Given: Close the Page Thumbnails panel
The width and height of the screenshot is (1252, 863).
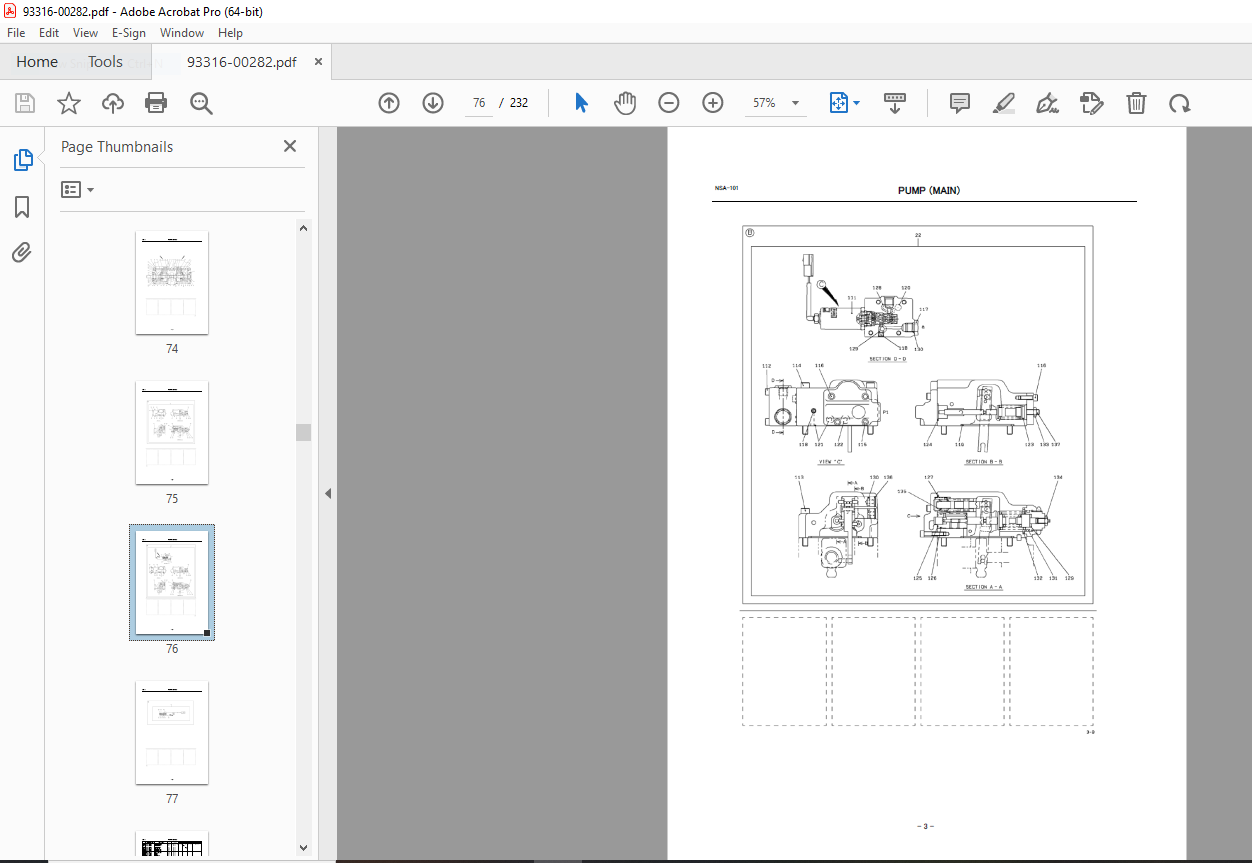Looking at the screenshot, I should (x=290, y=146).
